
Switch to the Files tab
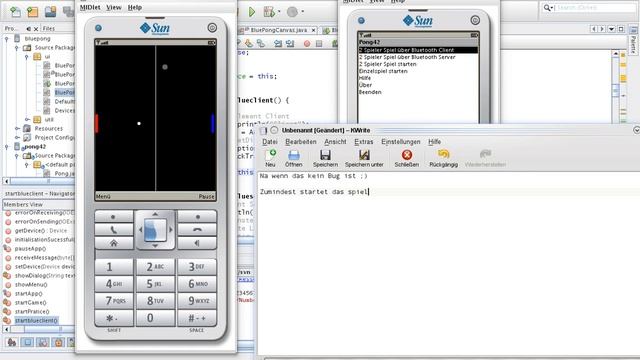tap(49, 29)
